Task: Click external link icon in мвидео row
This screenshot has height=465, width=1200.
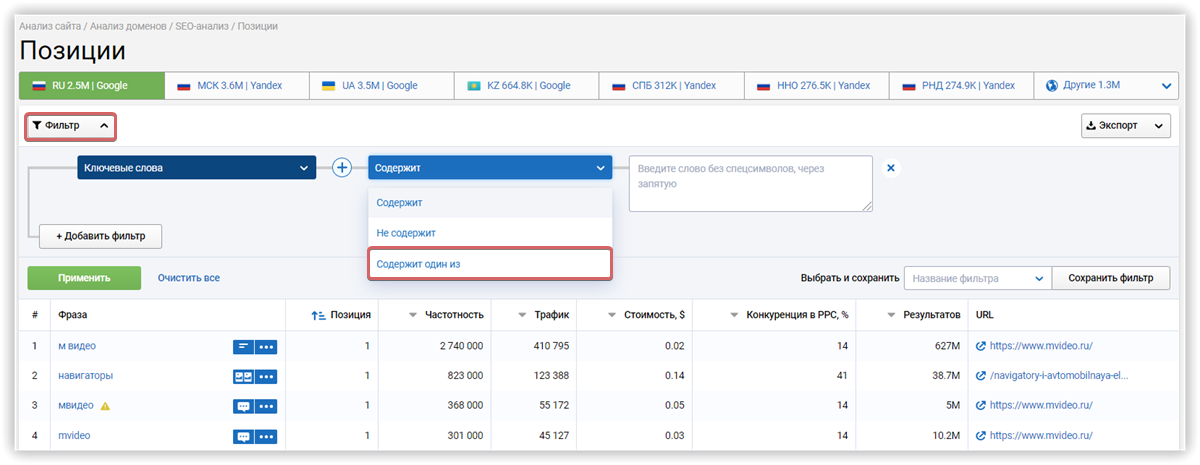Action: tap(981, 406)
